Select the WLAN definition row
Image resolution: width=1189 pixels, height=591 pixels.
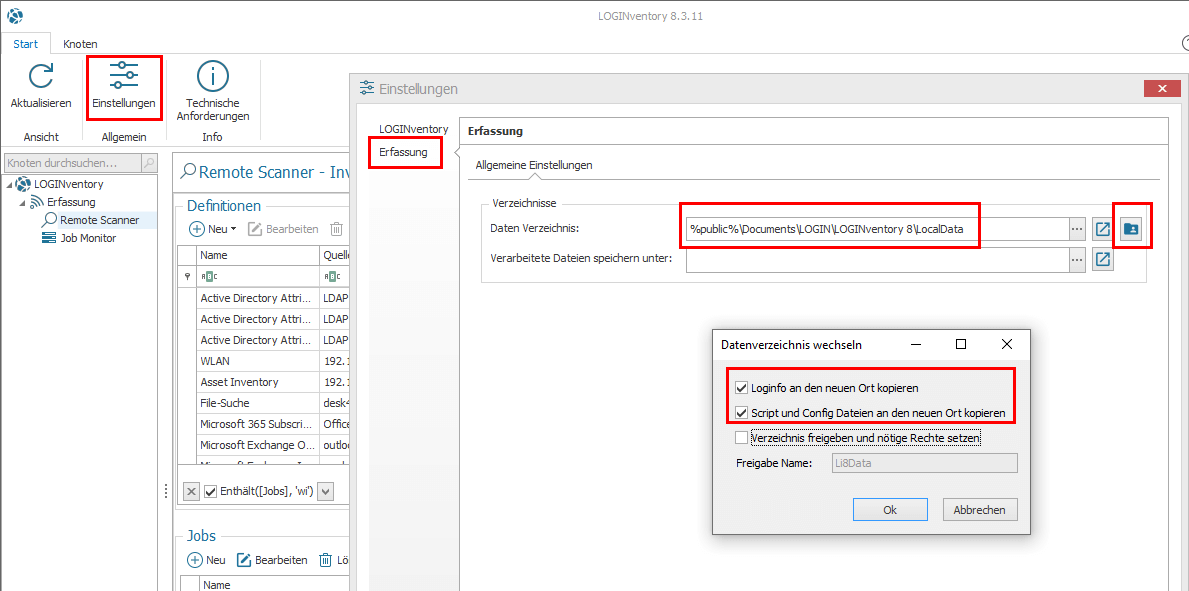(262, 361)
